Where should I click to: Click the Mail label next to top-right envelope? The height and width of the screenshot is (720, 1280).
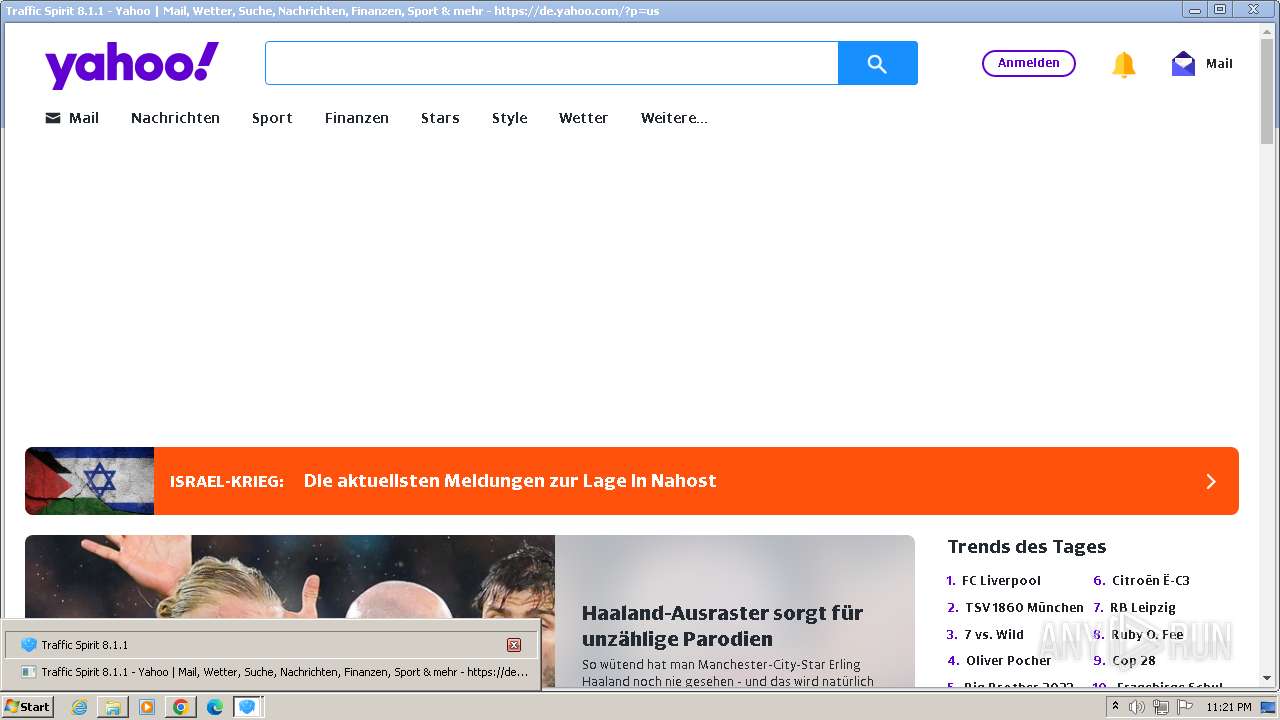pos(1219,63)
